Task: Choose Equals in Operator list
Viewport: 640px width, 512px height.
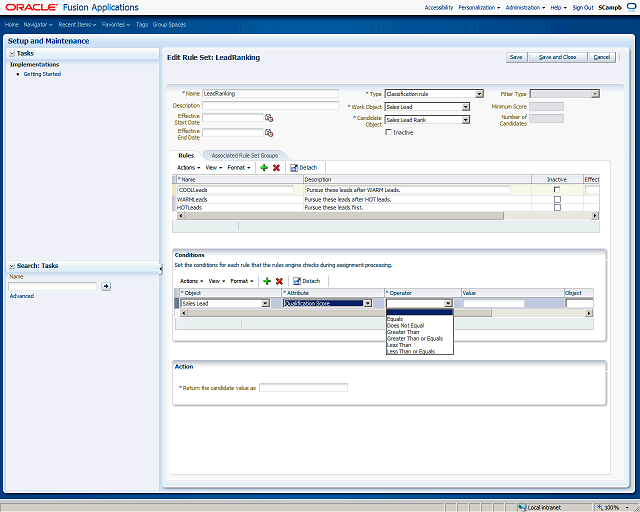Action: tap(395, 319)
